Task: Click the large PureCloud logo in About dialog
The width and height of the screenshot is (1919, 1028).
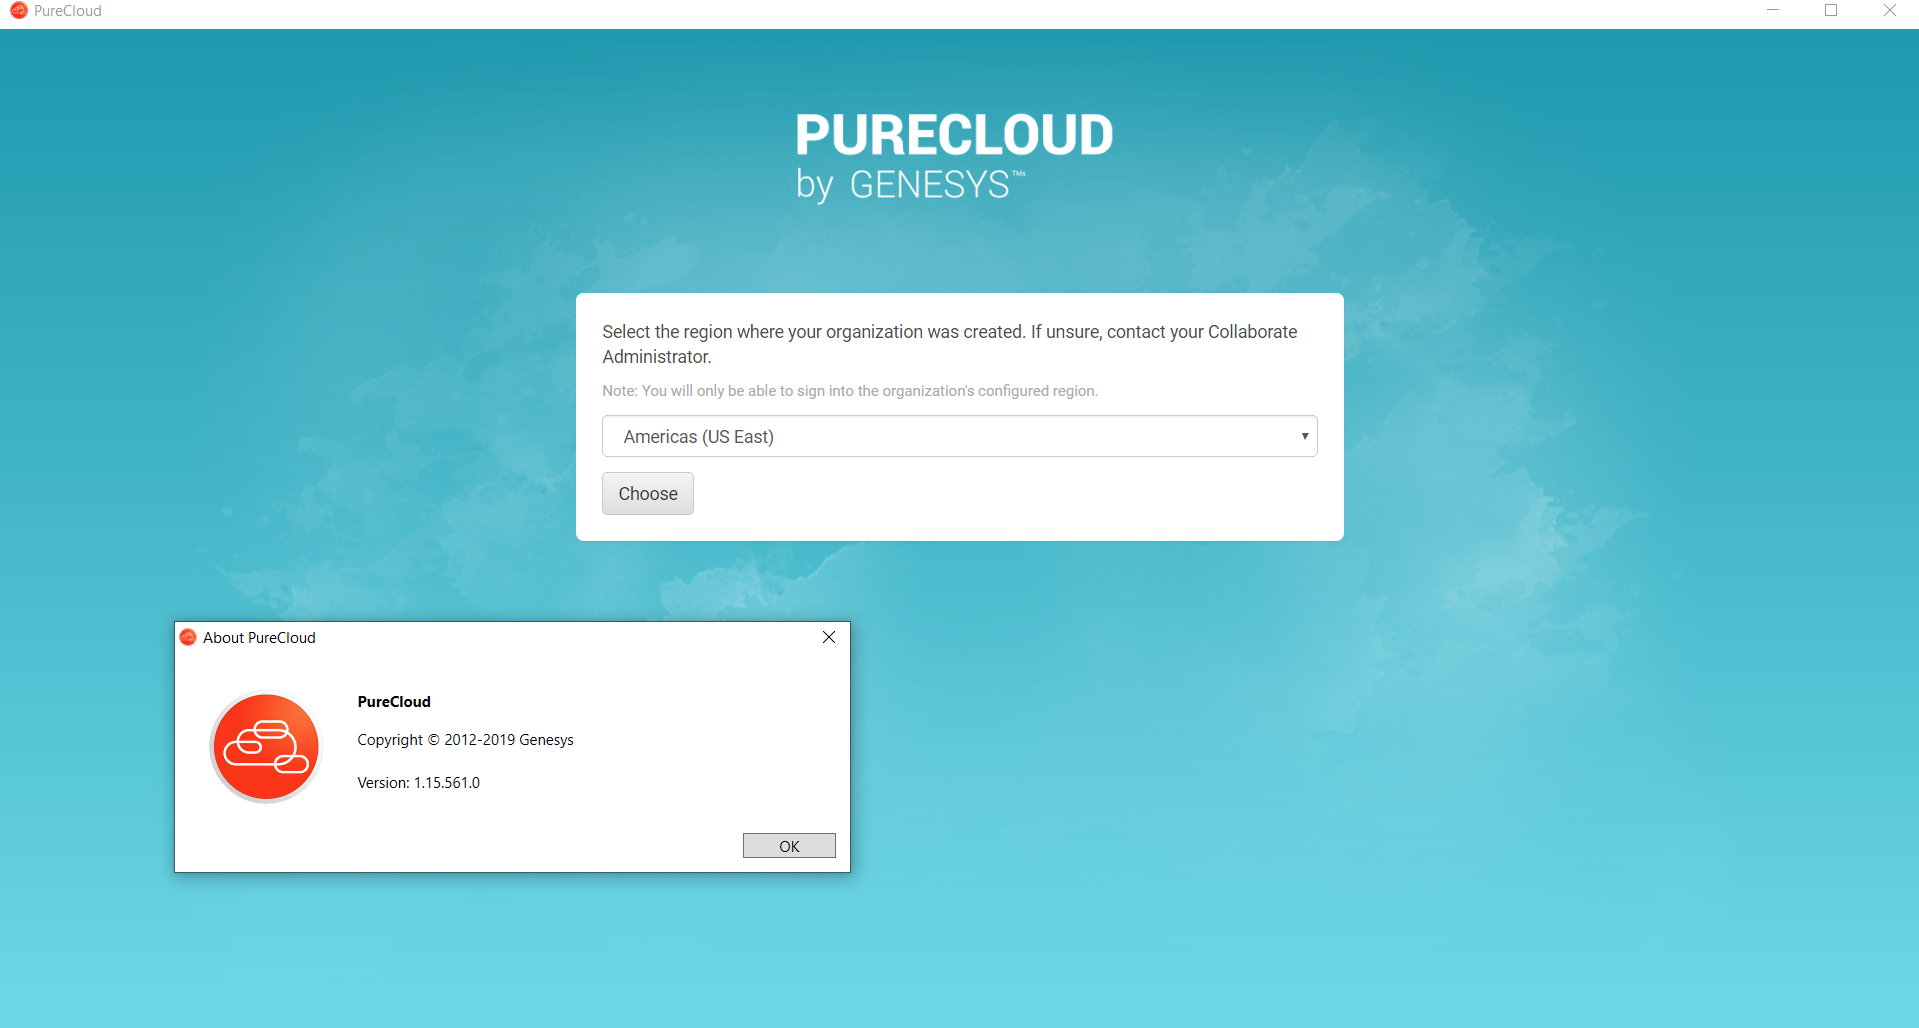Action: [x=266, y=747]
